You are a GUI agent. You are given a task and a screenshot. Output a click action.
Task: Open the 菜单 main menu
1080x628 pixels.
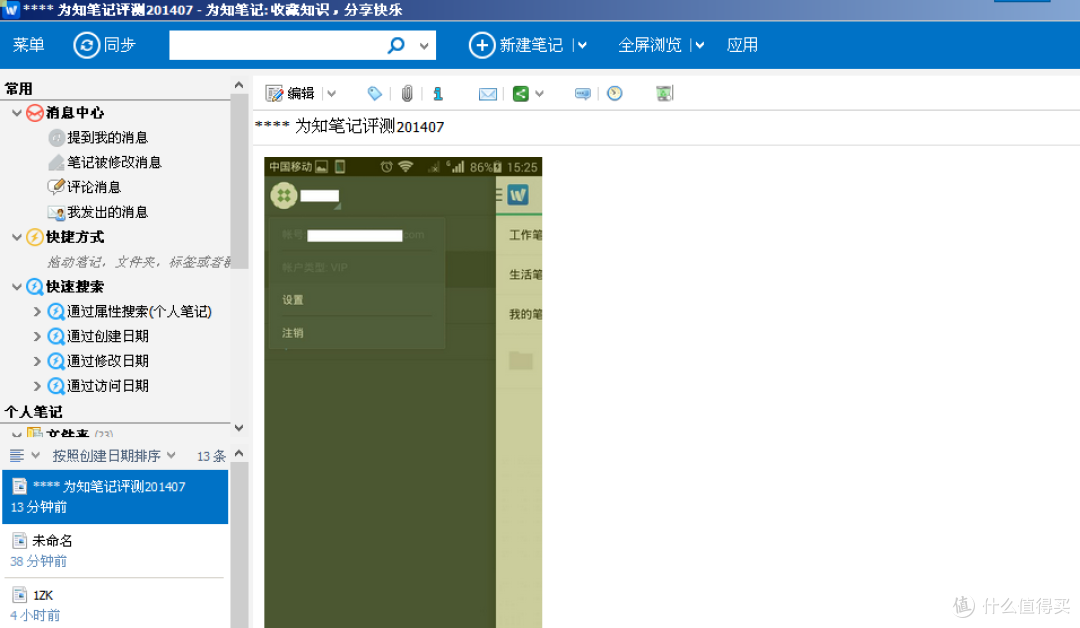pyautogui.click(x=28, y=45)
